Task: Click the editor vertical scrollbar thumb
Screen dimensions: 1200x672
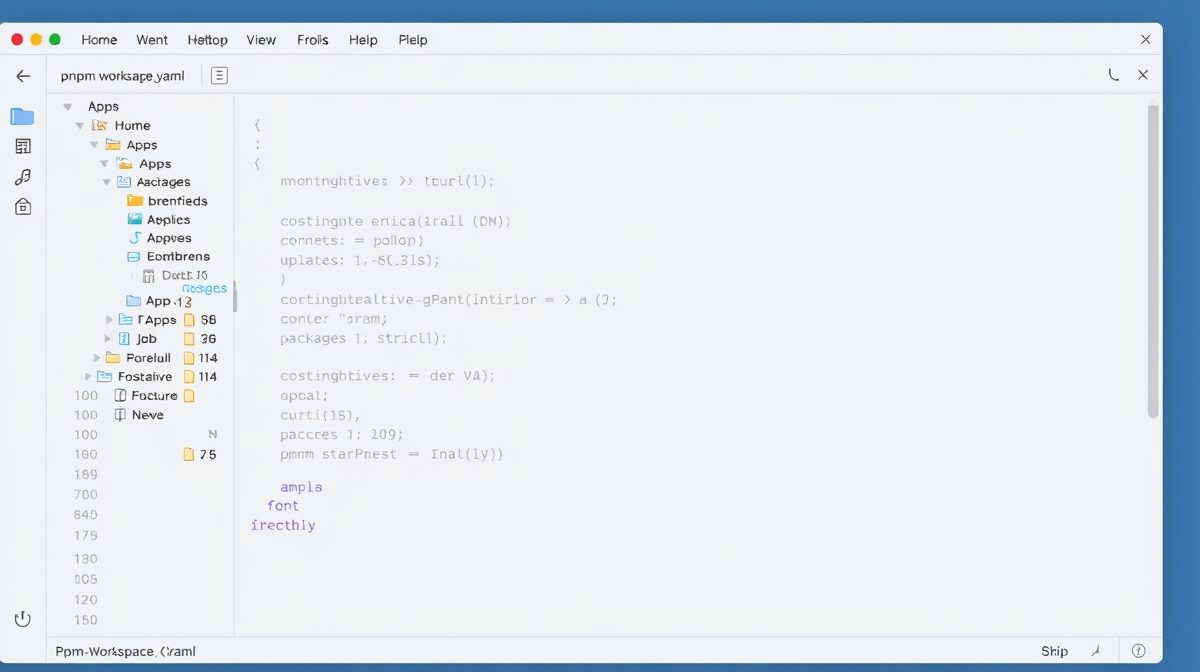Action: tap(1152, 260)
